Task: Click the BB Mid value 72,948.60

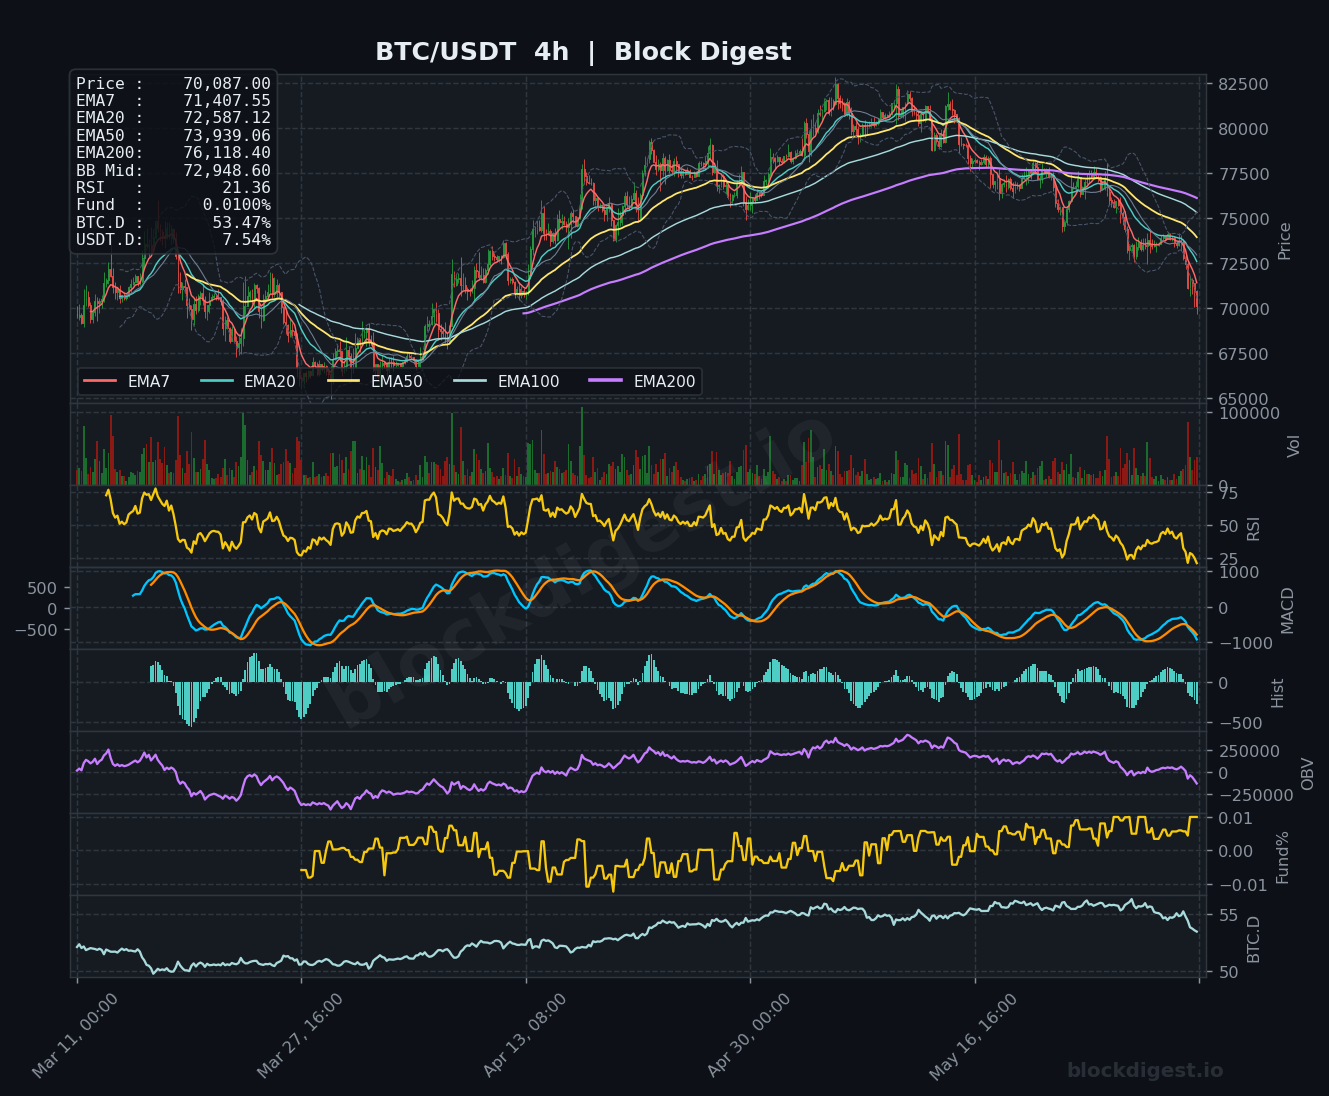Action: click(227, 171)
